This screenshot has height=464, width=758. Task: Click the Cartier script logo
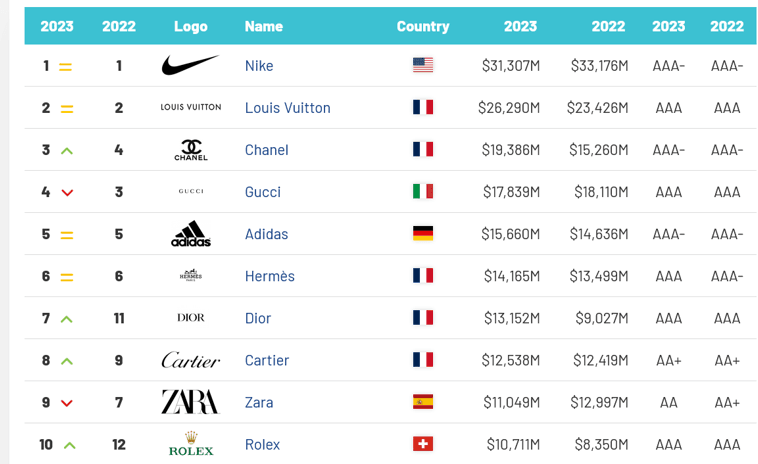click(190, 360)
